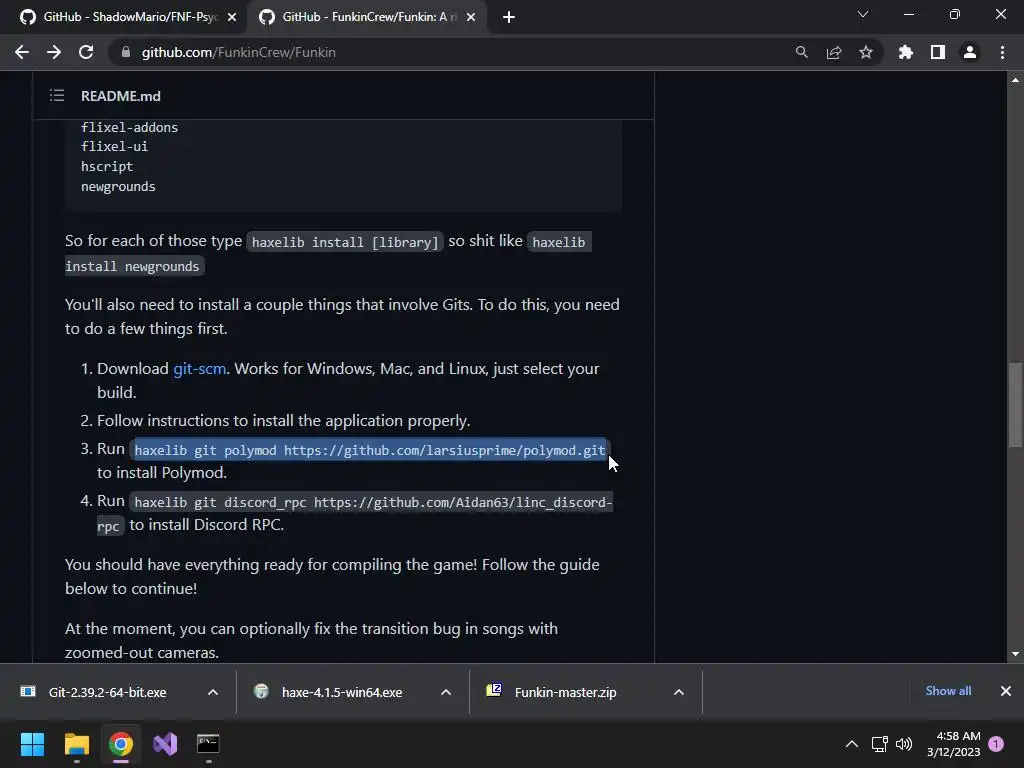Image resolution: width=1024 pixels, height=768 pixels.
Task: Click the page scrollbar thumb
Action: tap(1015, 405)
